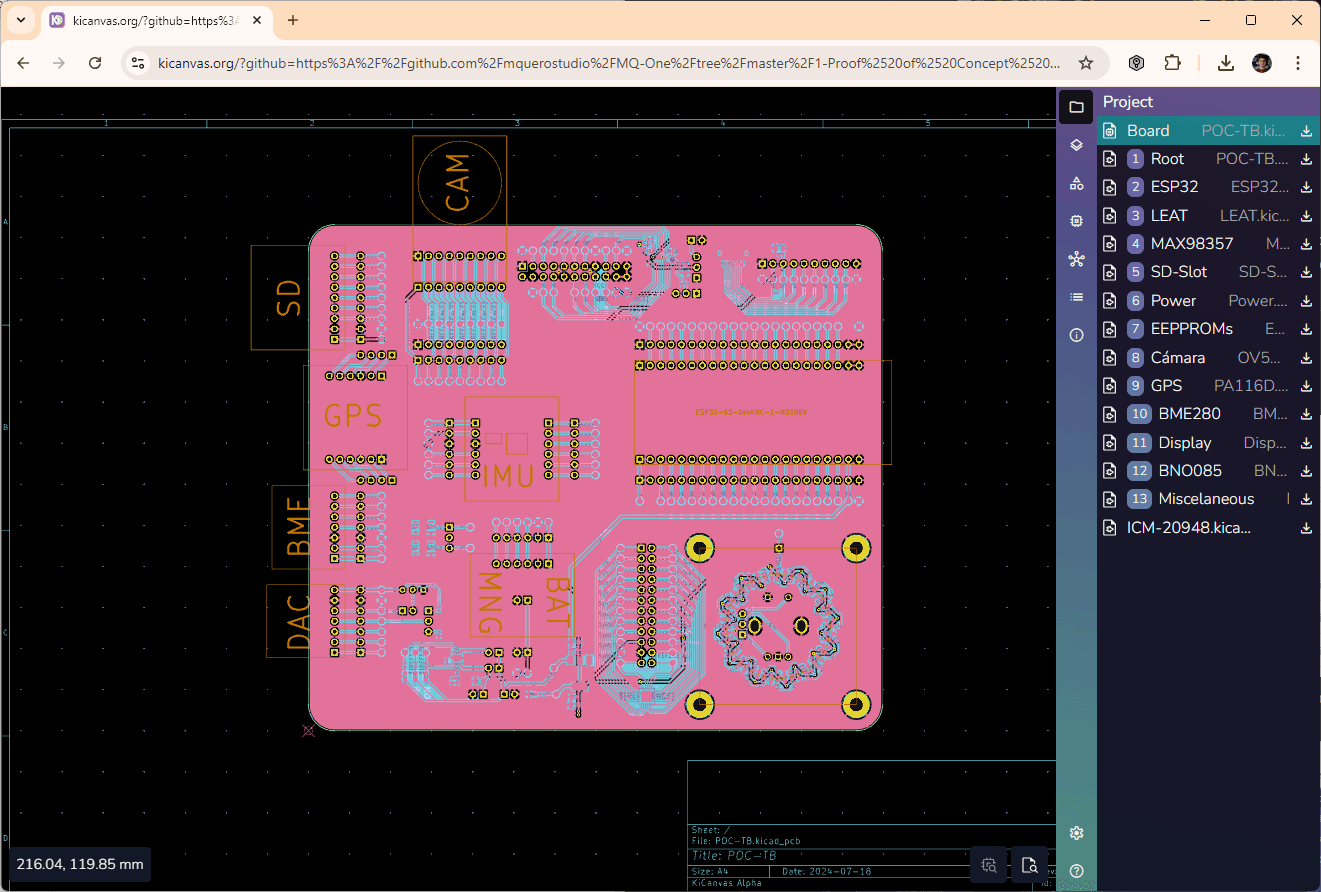Viewport: 1321px width, 892px height.
Task: Download the Miscelaneous schematic file
Action: tap(1306, 499)
